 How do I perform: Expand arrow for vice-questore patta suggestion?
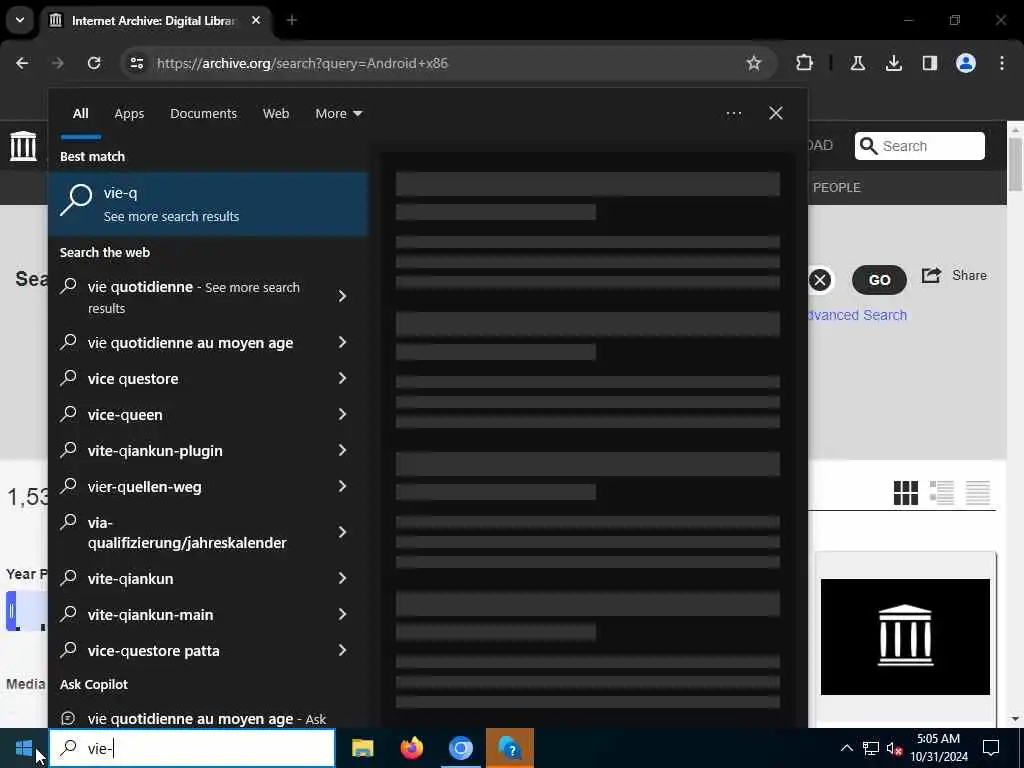coord(342,650)
